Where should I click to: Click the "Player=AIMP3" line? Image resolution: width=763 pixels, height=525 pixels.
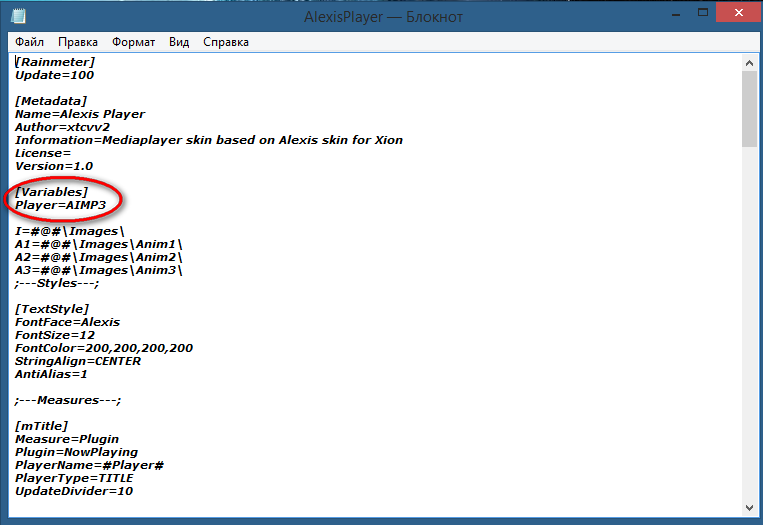[60, 205]
